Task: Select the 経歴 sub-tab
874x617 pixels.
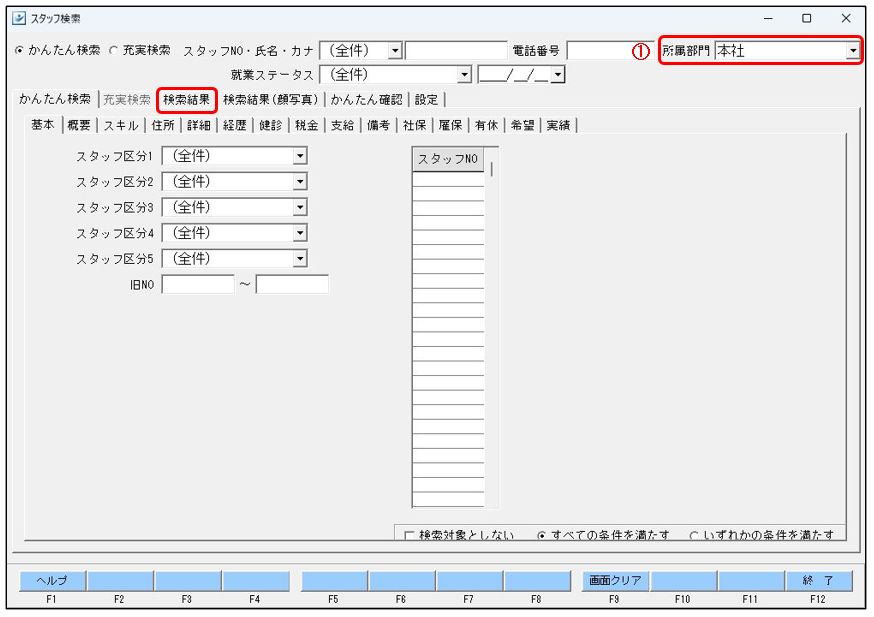Action: pyautogui.click(x=235, y=125)
